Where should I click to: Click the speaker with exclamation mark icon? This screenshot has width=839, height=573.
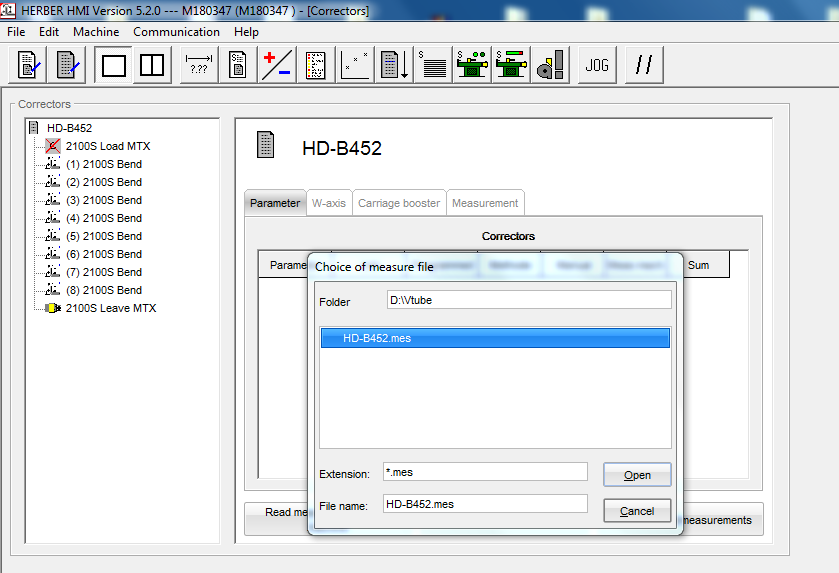pos(550,65)
